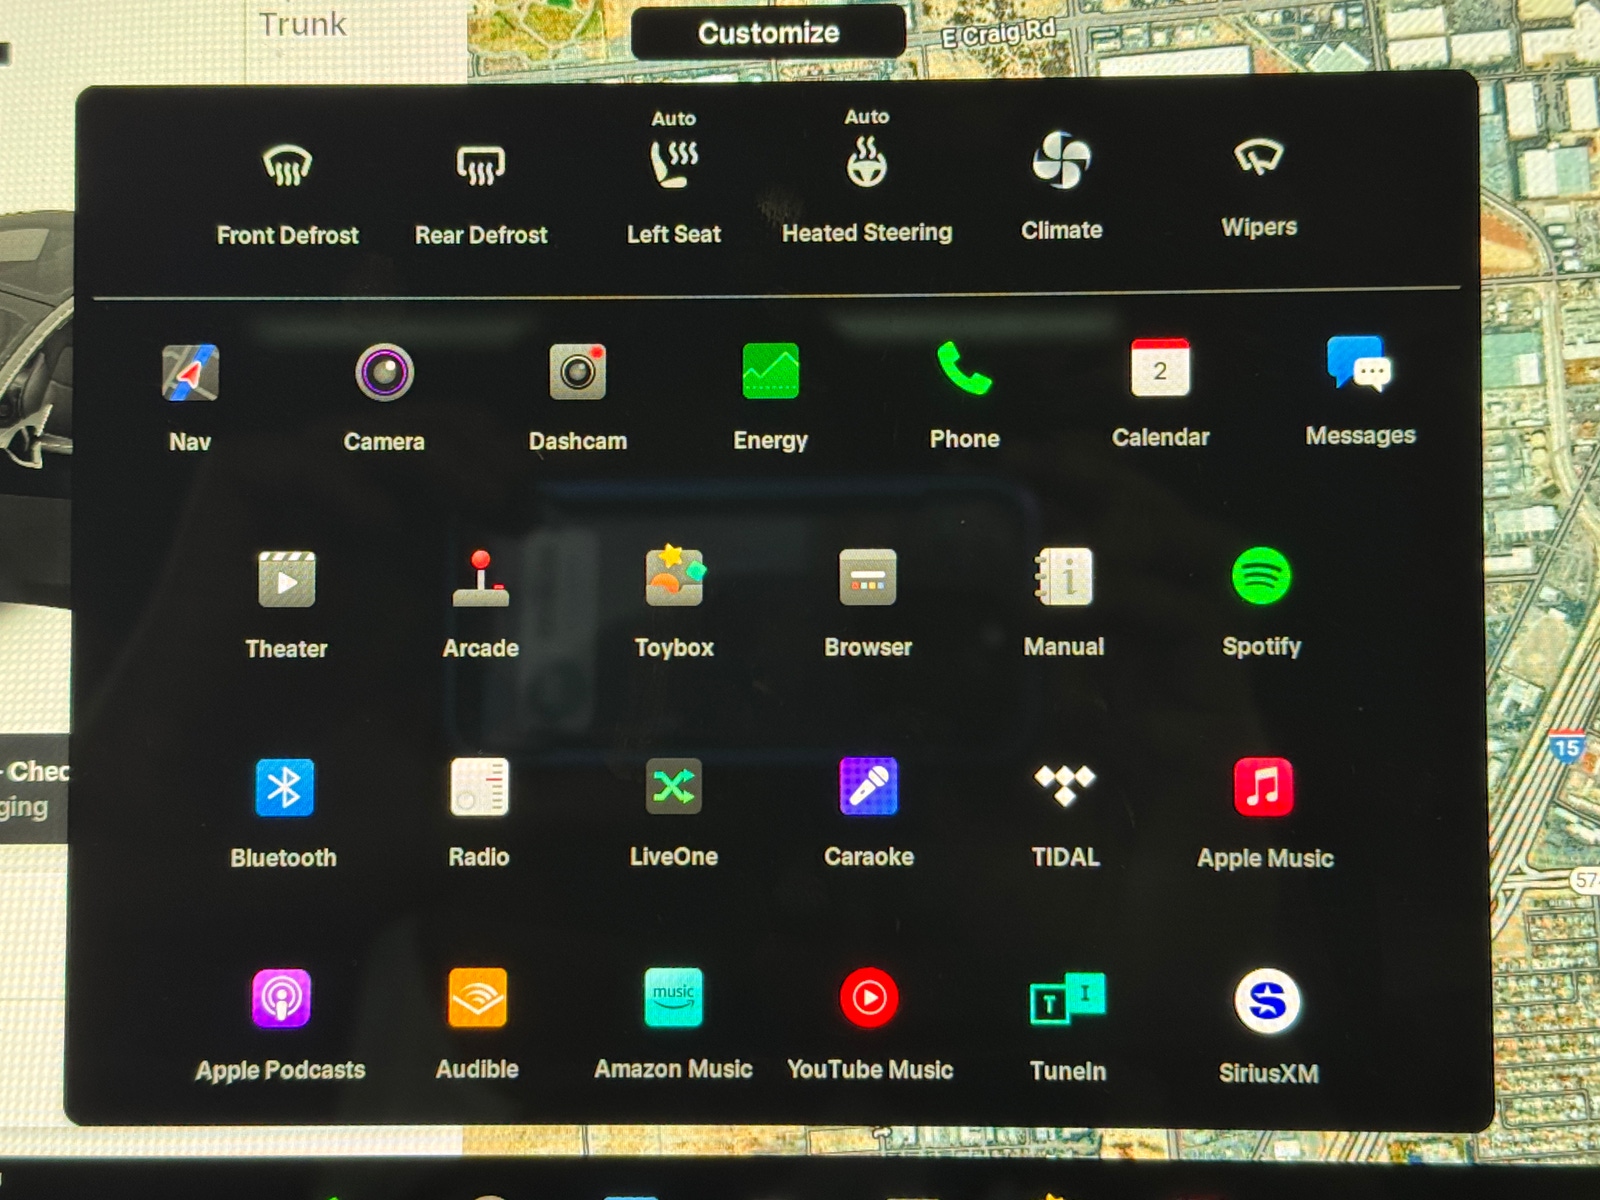The image size is (1600, 1200).
Task: Click the Customize button
Action: [768, 33]
